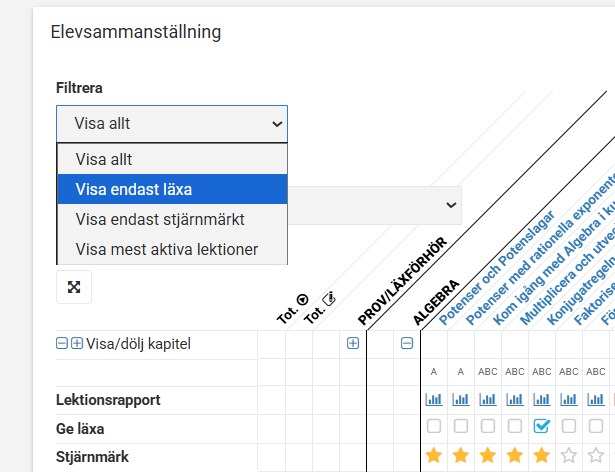Viewport: 615px width, 472px height.
Task: Star the first empty star in Stjärnmärk row
Action: click(569, 456)
